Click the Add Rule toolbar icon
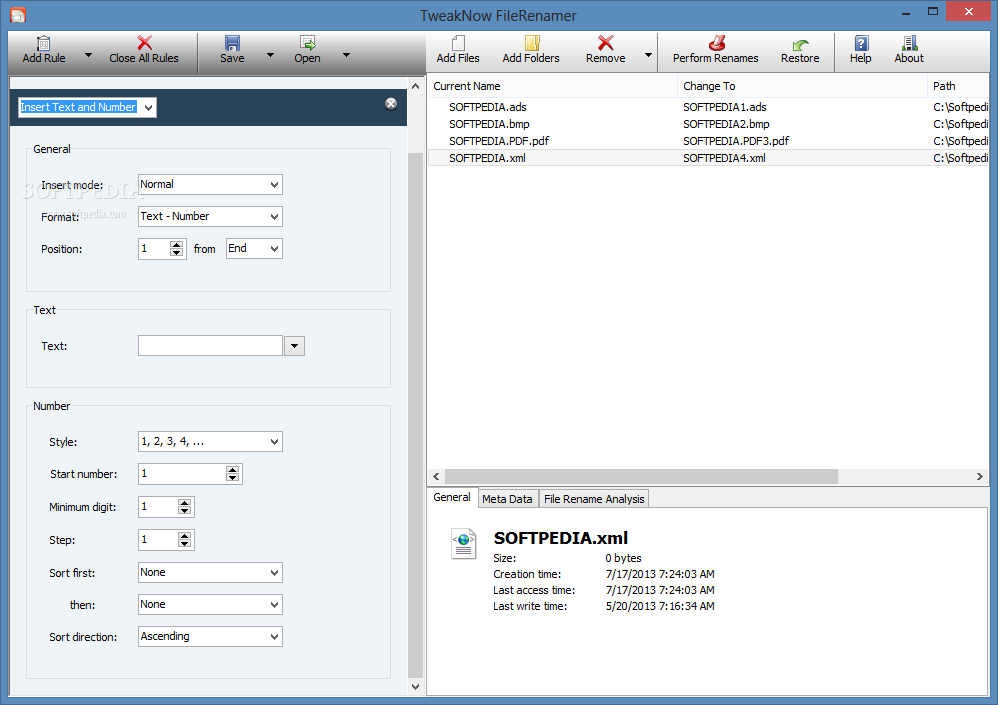 point(43,44)
